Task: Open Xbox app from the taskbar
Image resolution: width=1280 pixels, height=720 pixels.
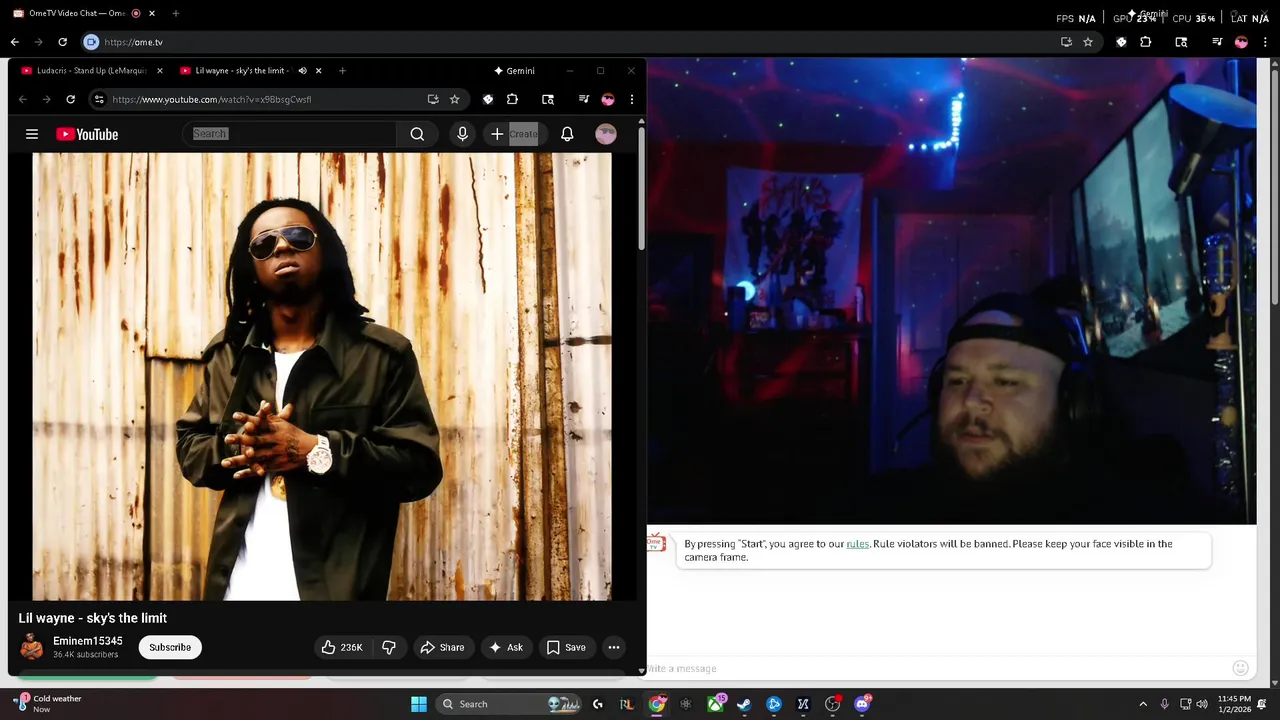Action: coord(715,704)
